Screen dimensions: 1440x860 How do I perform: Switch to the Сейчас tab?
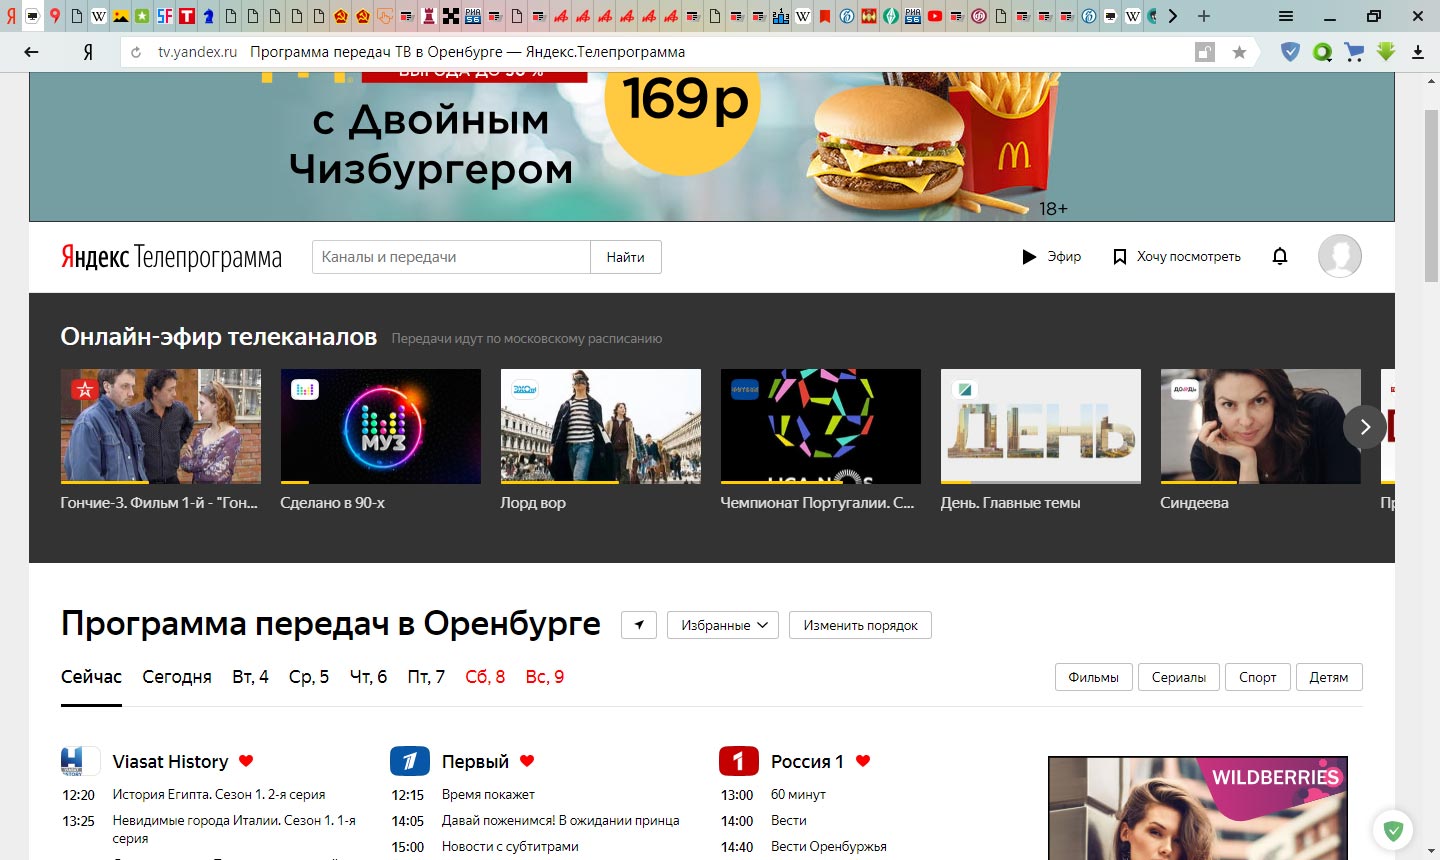coord(91,676)
